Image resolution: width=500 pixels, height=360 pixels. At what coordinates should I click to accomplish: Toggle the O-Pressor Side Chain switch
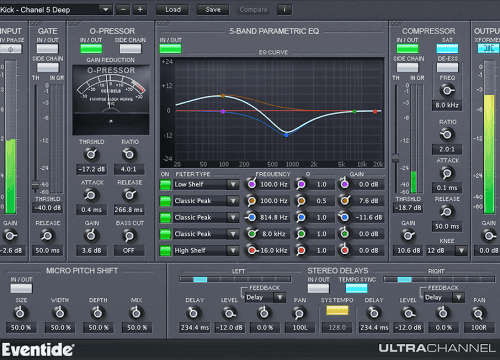tap(130, 49)
